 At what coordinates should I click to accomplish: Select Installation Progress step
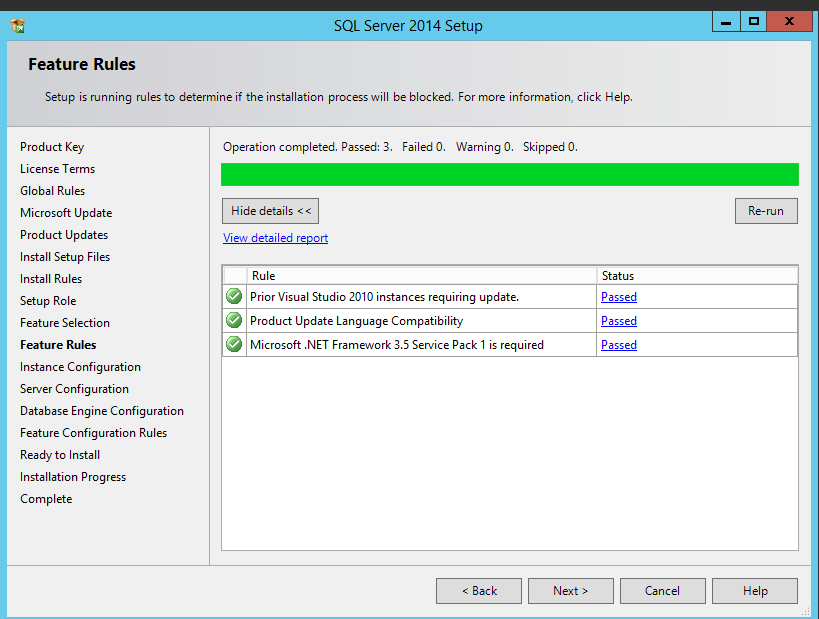[x=73, y=476]
